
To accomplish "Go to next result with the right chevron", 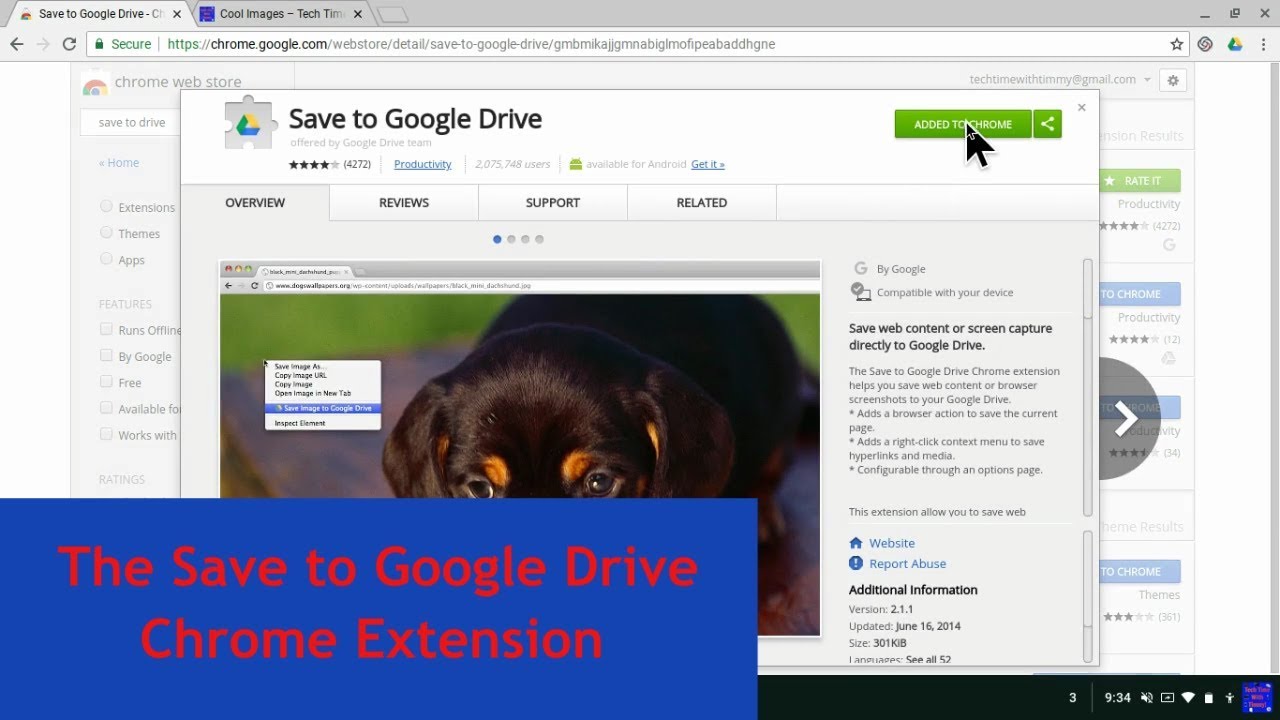I will pyautogui.click(x=1126, y=418).
